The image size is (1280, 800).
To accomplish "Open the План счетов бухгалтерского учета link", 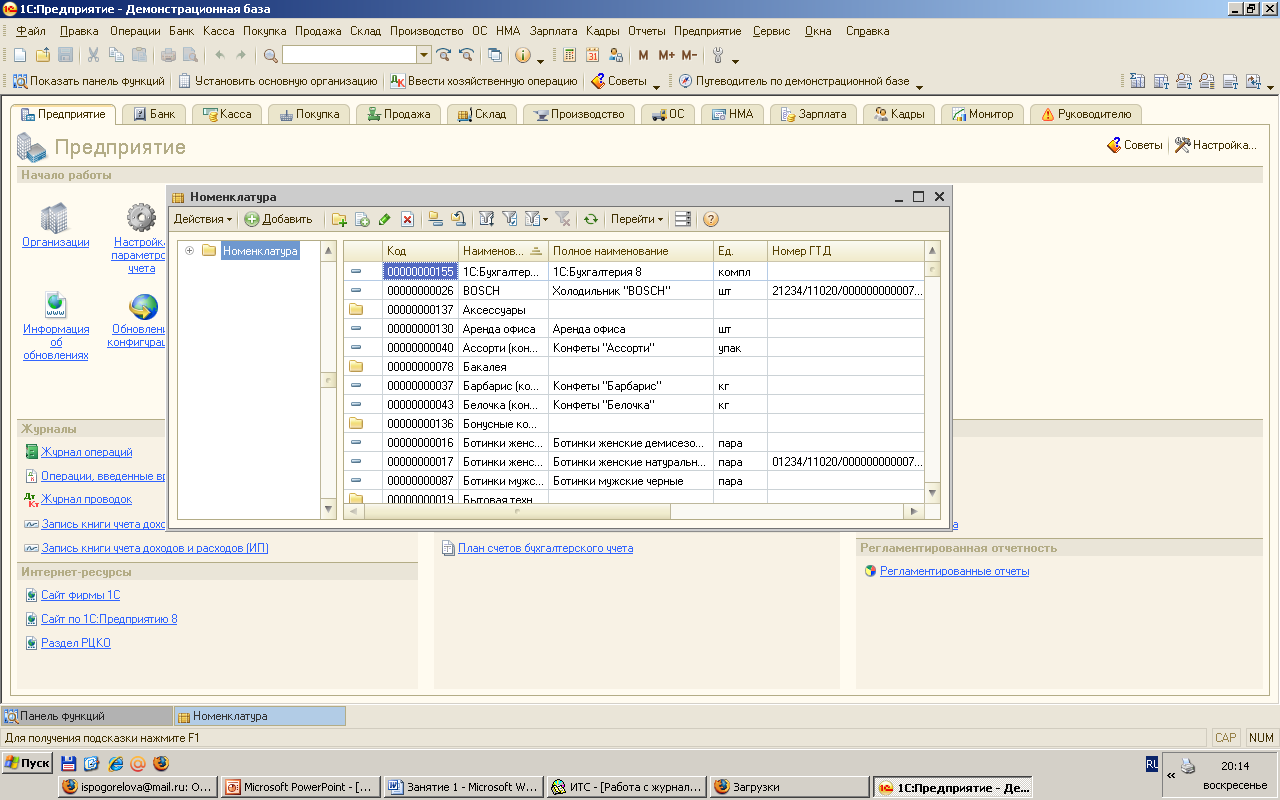I will click(x=545, y=548).
